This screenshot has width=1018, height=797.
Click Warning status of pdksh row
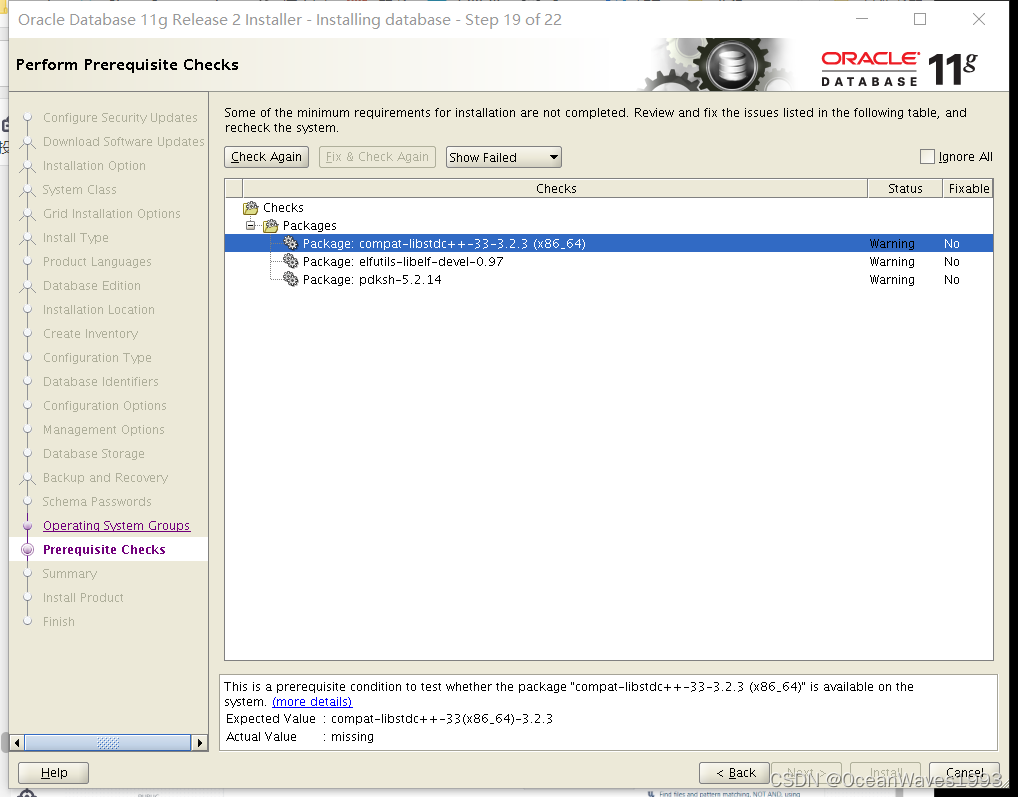tap(892, 280)
